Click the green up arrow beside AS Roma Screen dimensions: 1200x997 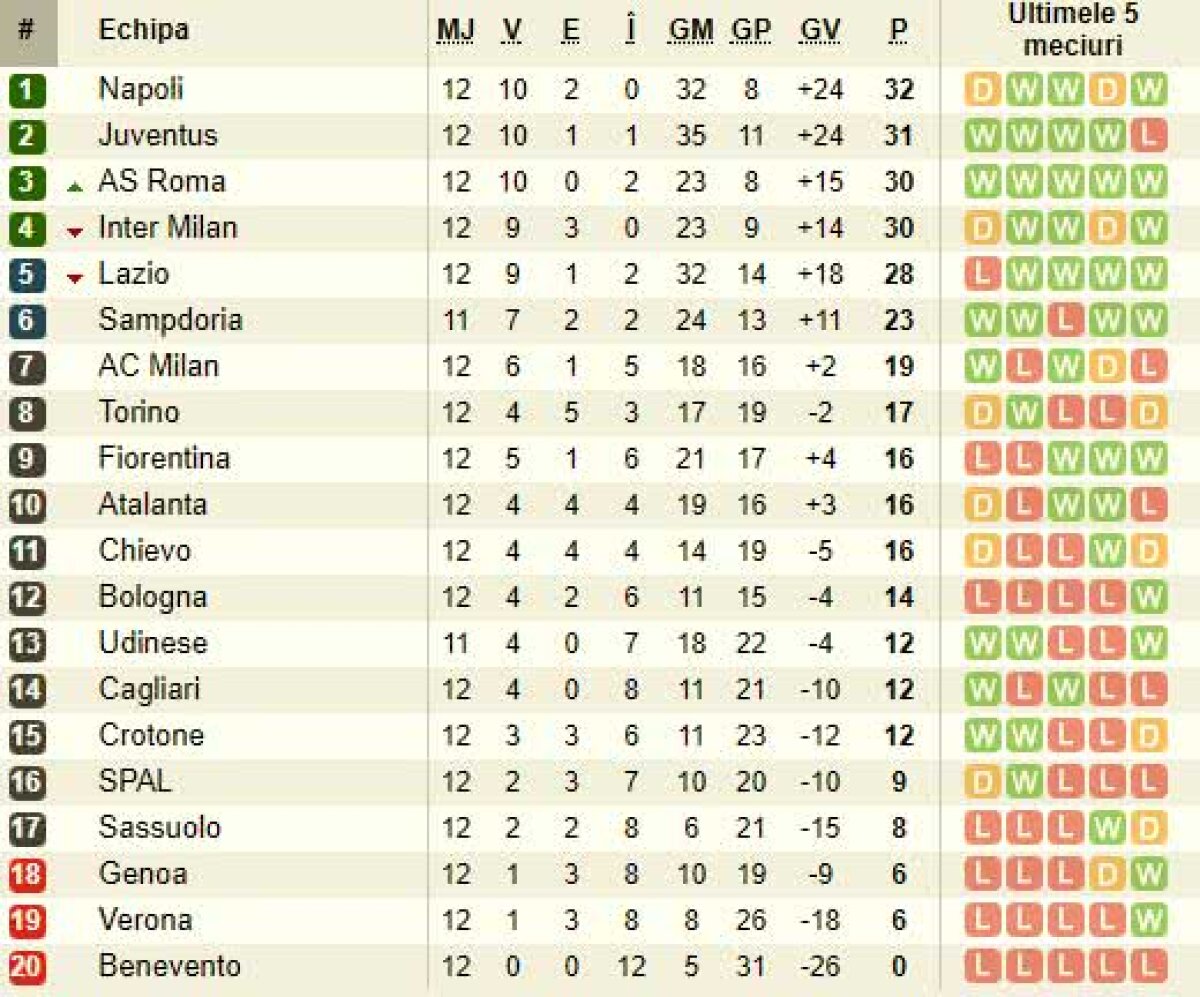(x=74, y=186)
